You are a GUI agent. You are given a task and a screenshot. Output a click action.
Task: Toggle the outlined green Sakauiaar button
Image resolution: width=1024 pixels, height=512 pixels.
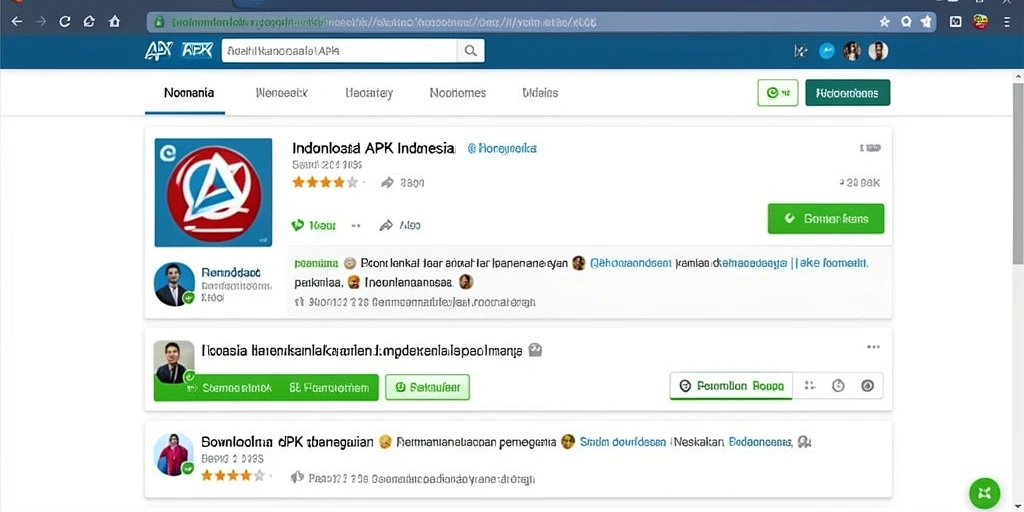[x=427, y=387]
